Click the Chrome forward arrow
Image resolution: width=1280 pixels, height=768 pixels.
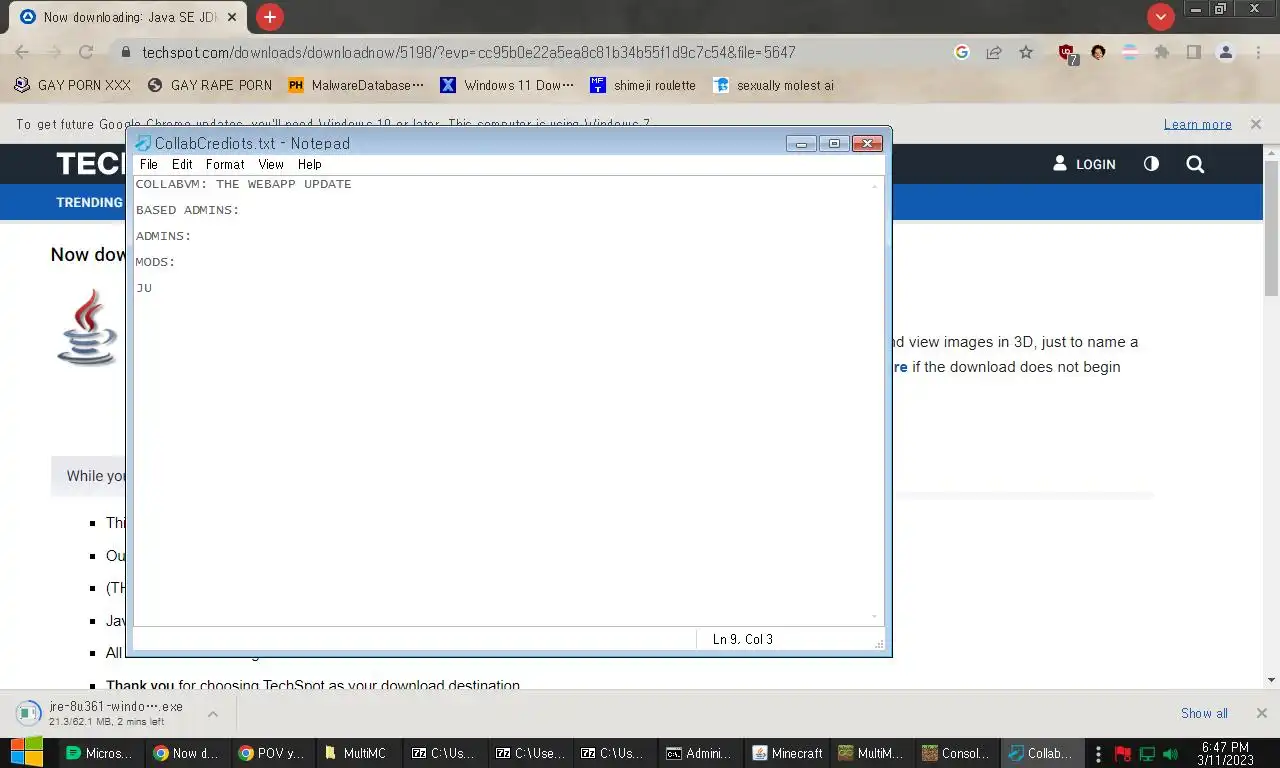[x=54, y=52]
